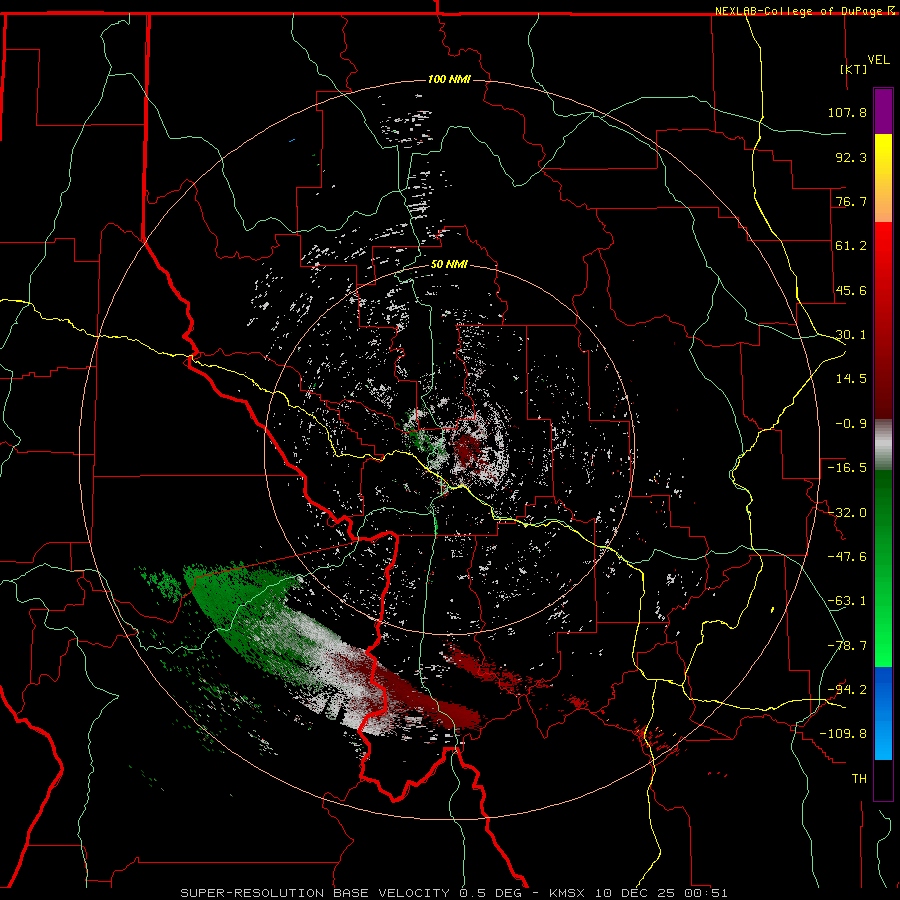
Task: Click the -109.8 legend value
Action: point(843,734)
